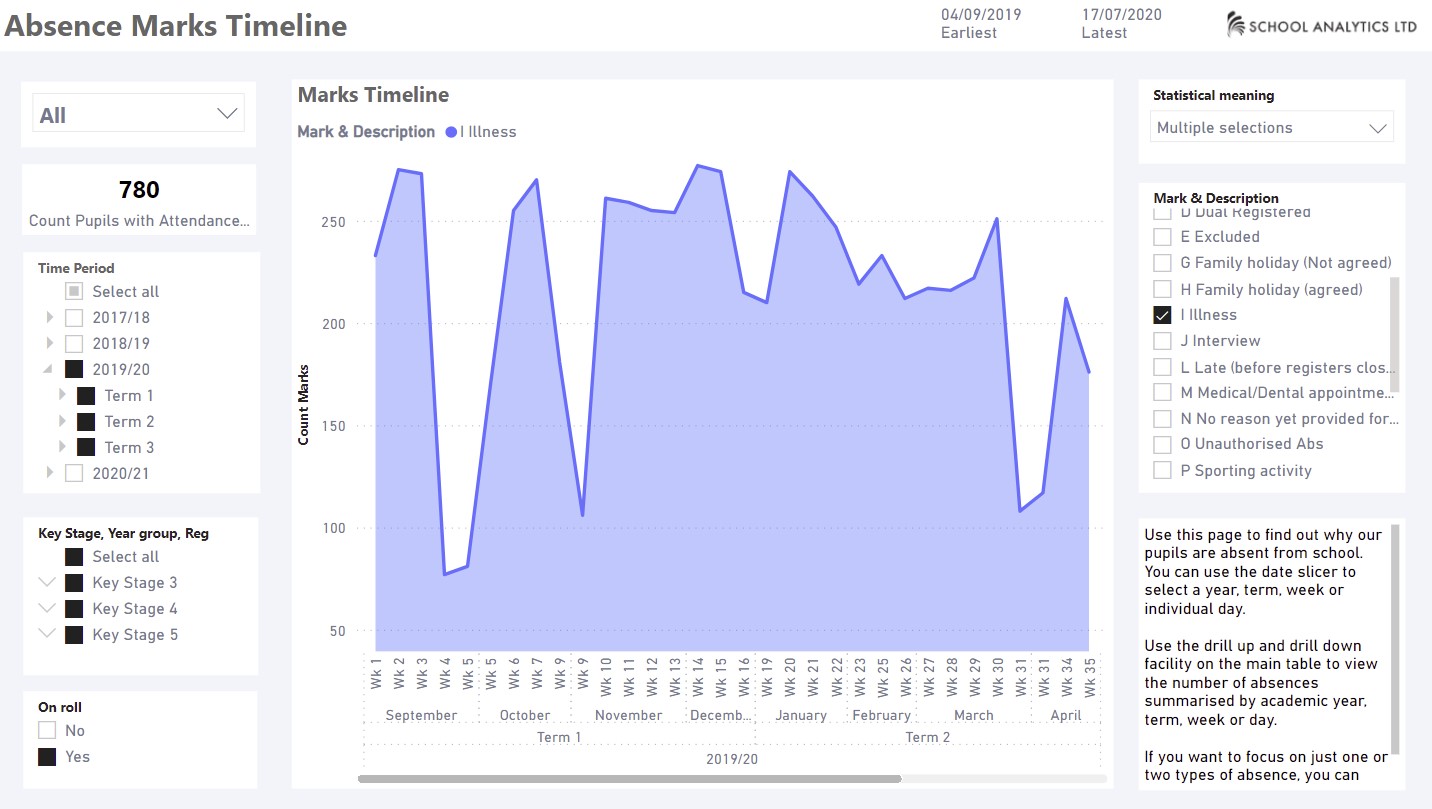Expand the 2017/18 time period
The height and width of the screenshot is (809, 1432).
(x=50, y=317)
